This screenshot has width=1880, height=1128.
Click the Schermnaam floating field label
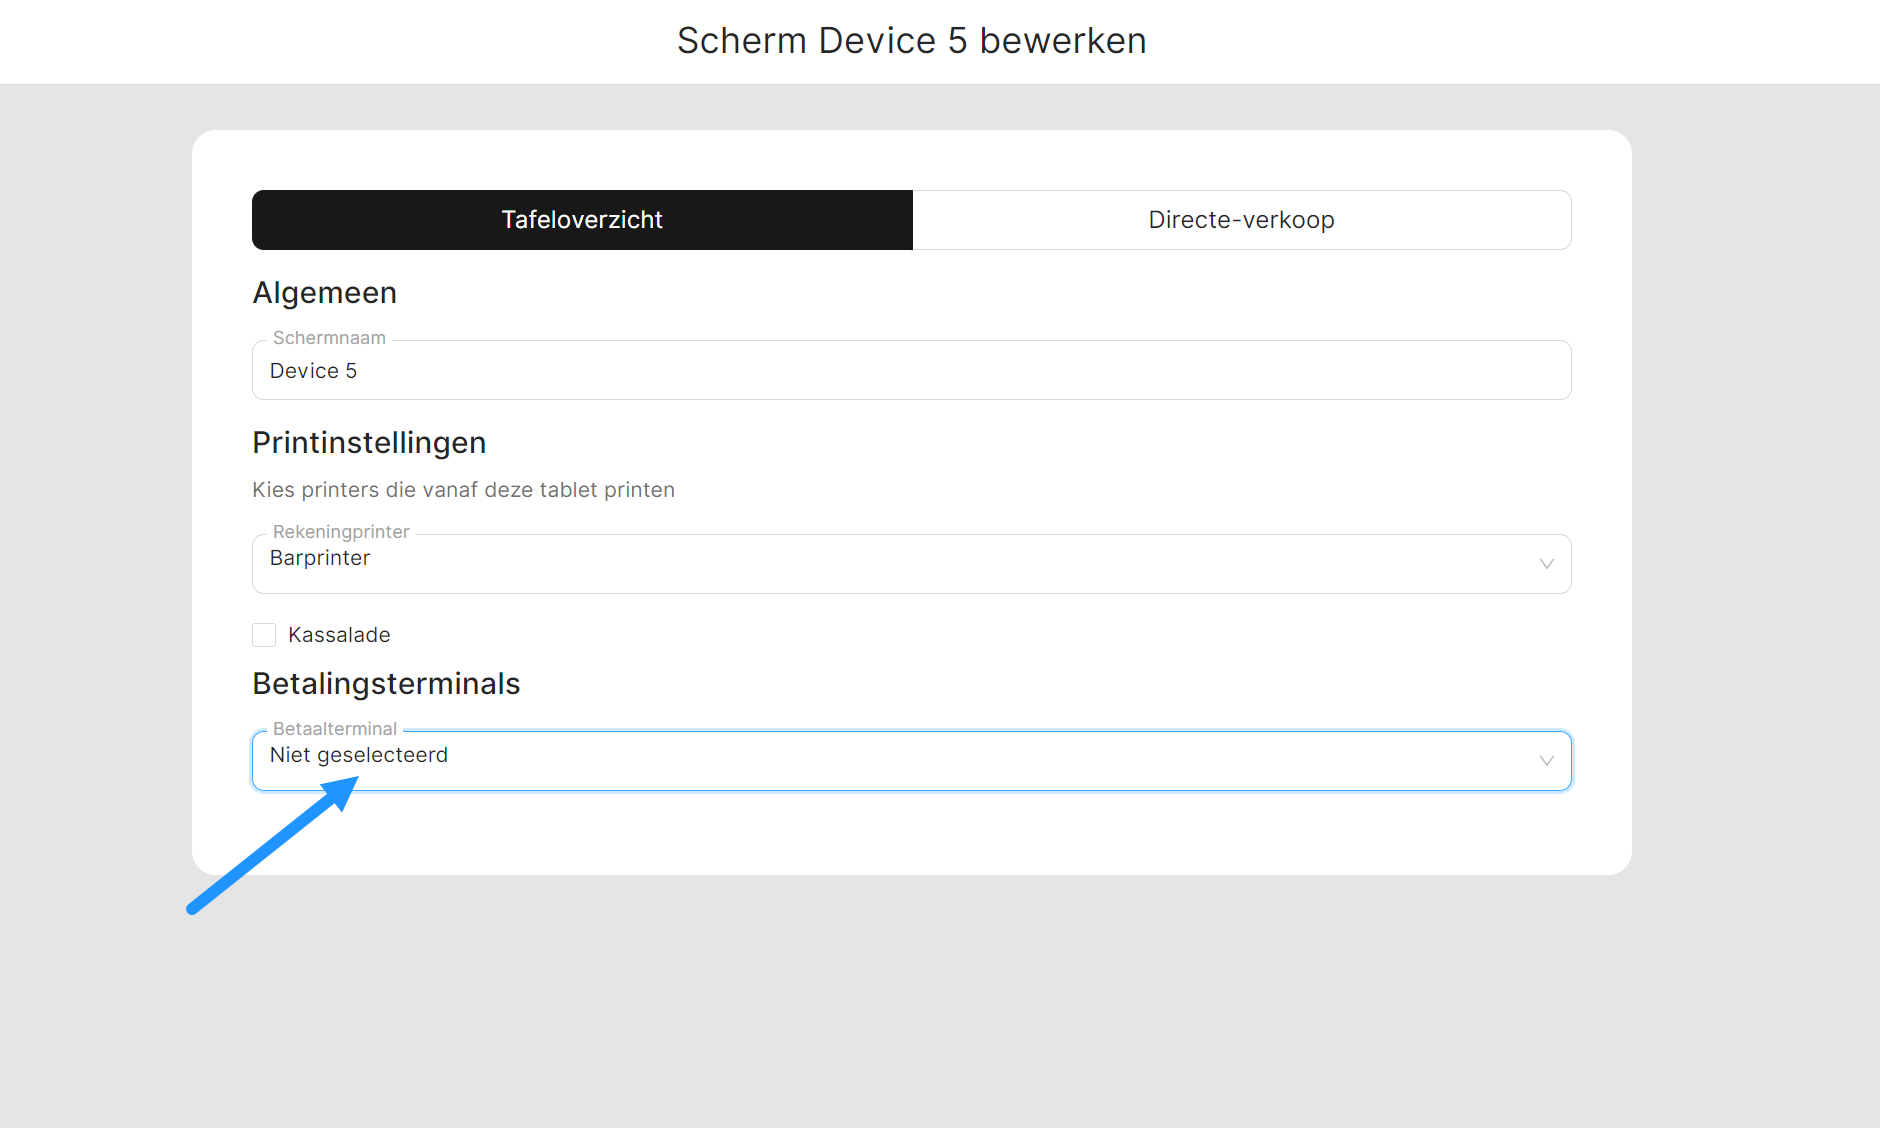pyautogui.click(x=329, y=338)
